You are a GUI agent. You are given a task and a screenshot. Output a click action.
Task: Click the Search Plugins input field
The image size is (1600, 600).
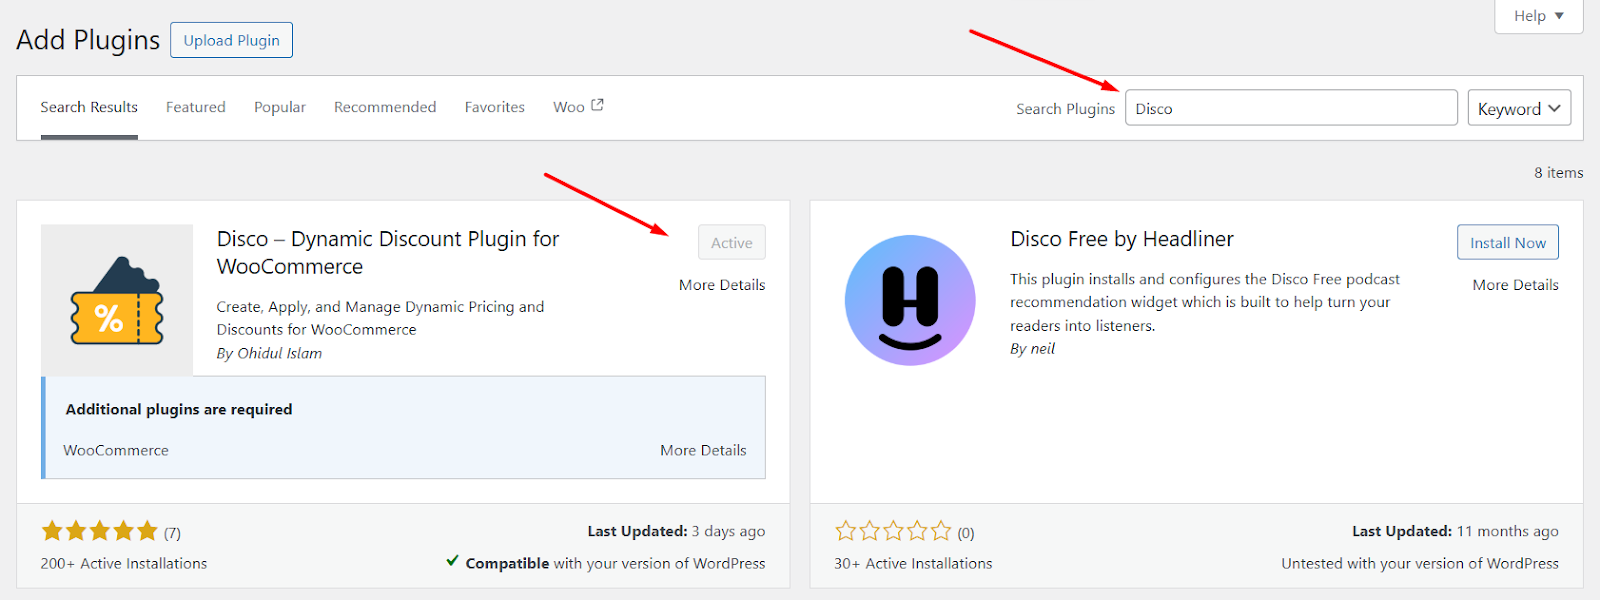(1290, 108)
